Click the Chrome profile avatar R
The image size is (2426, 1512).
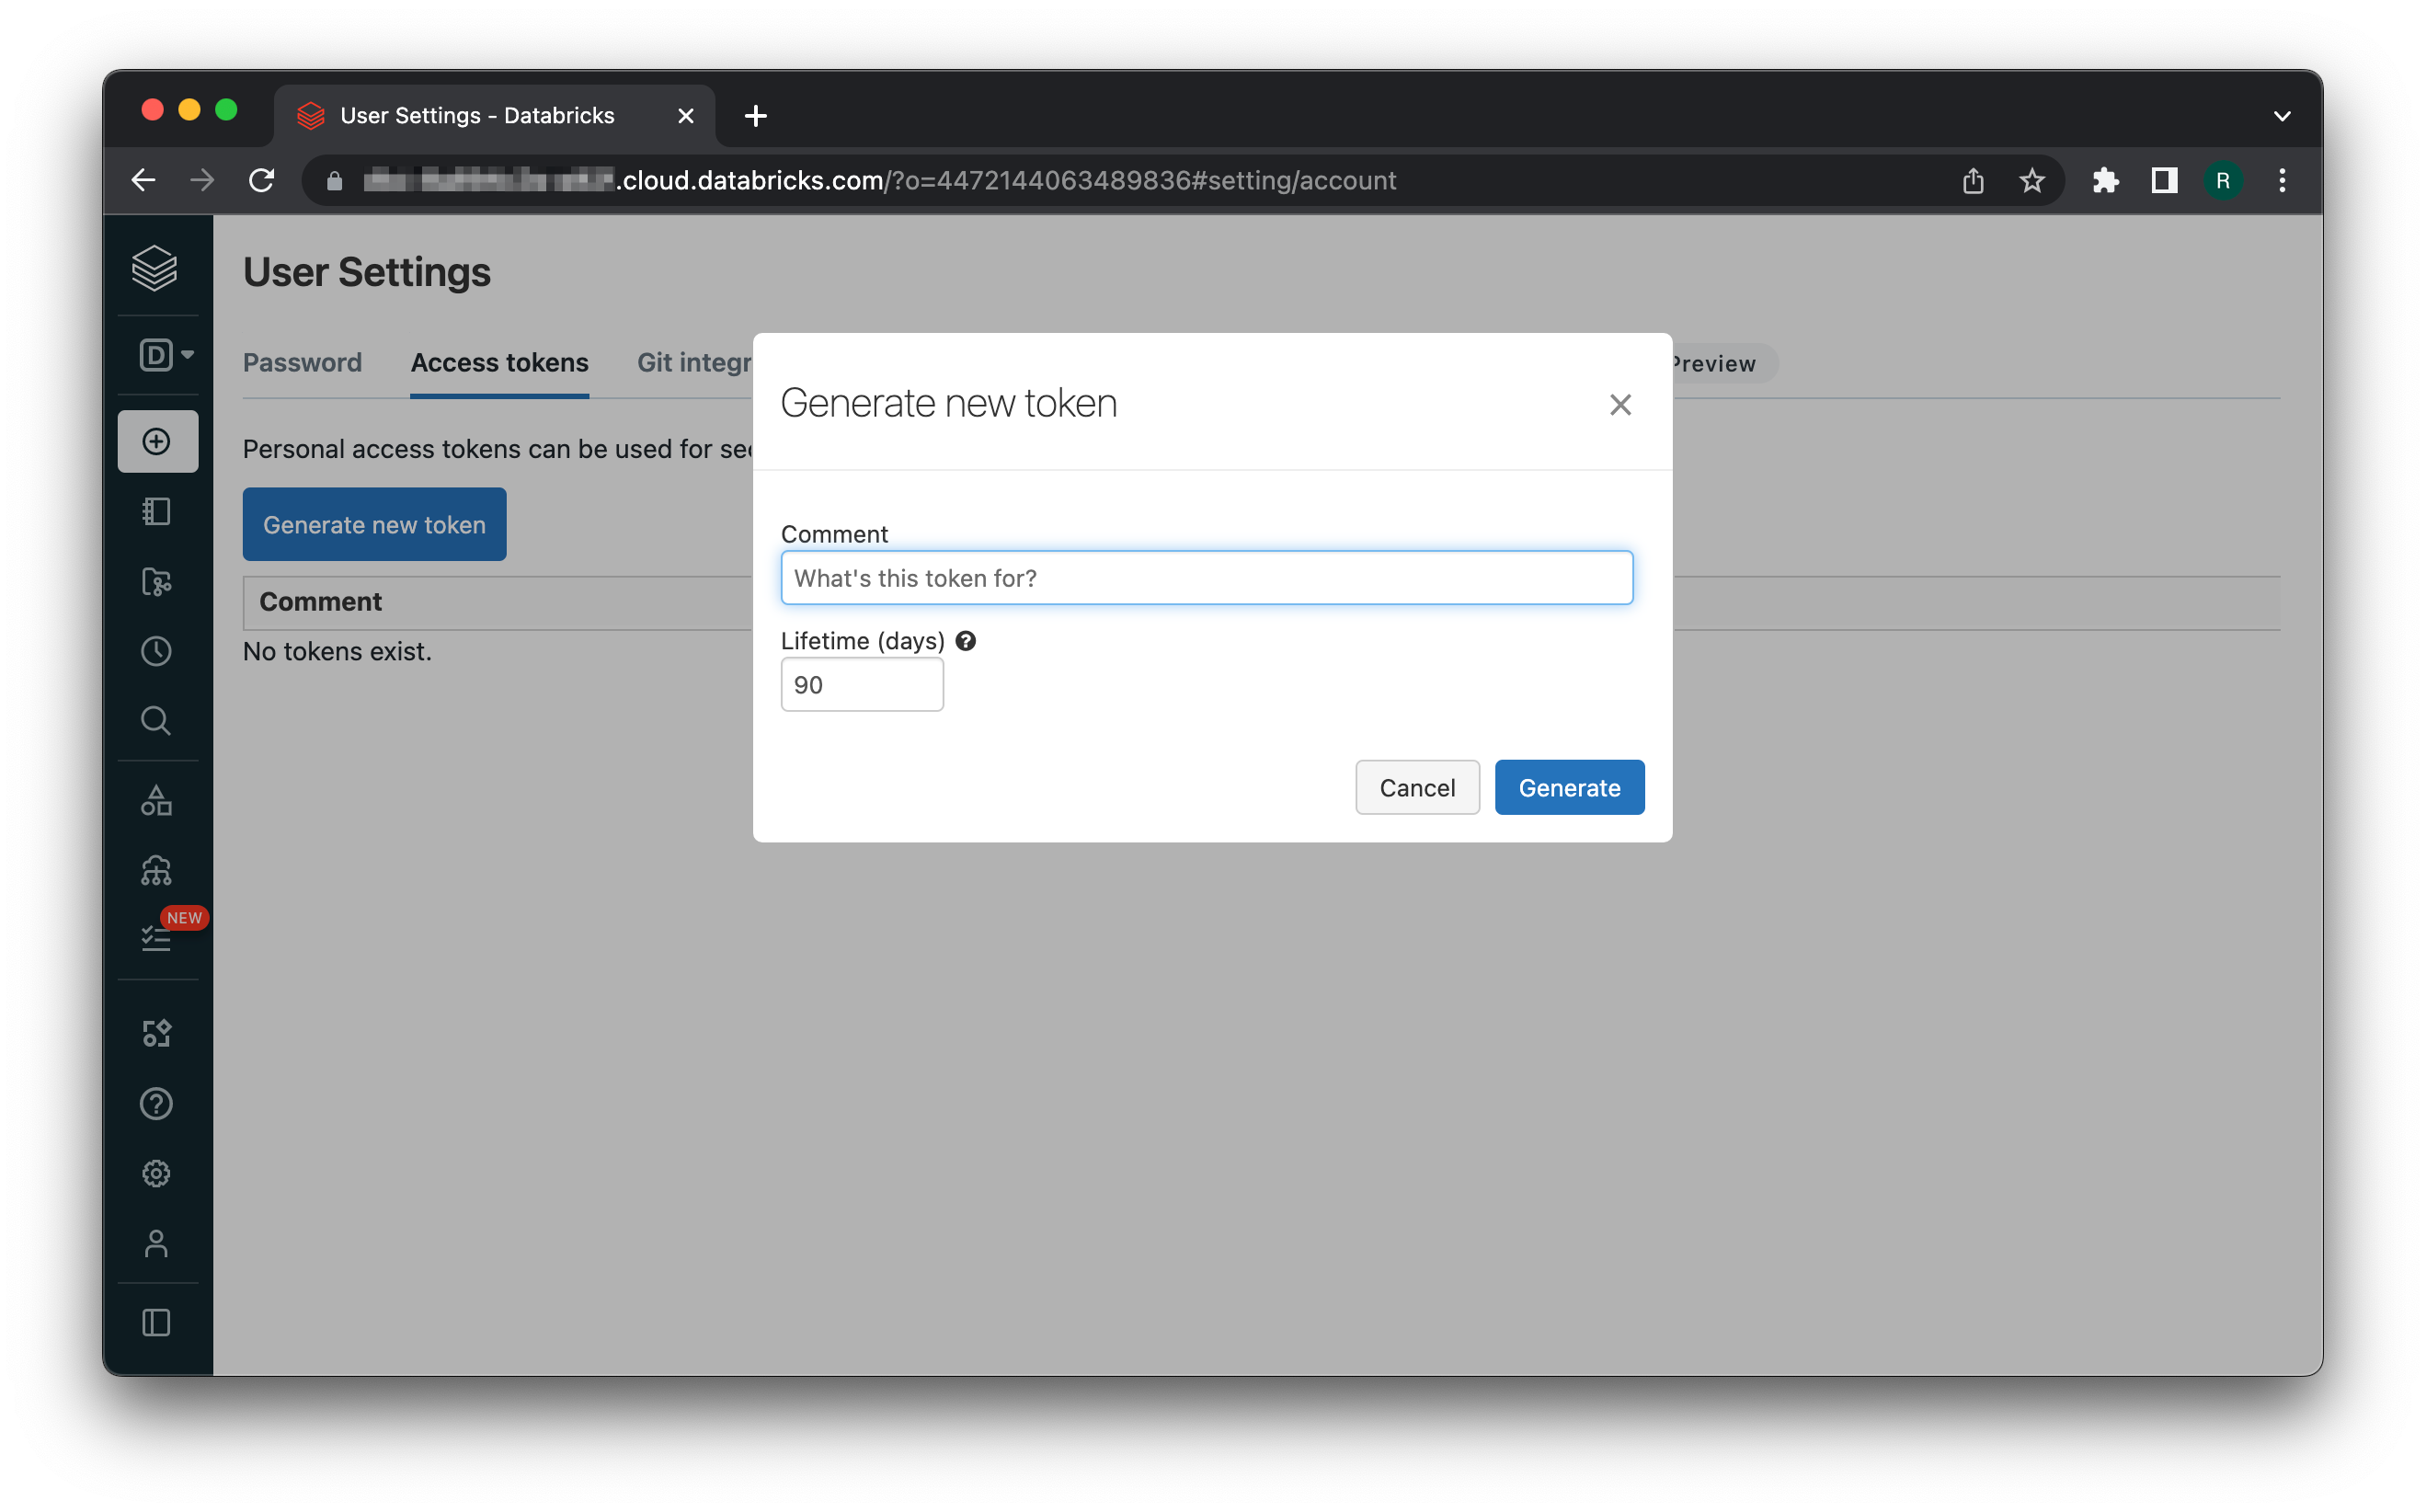(x=2223, y=181)
